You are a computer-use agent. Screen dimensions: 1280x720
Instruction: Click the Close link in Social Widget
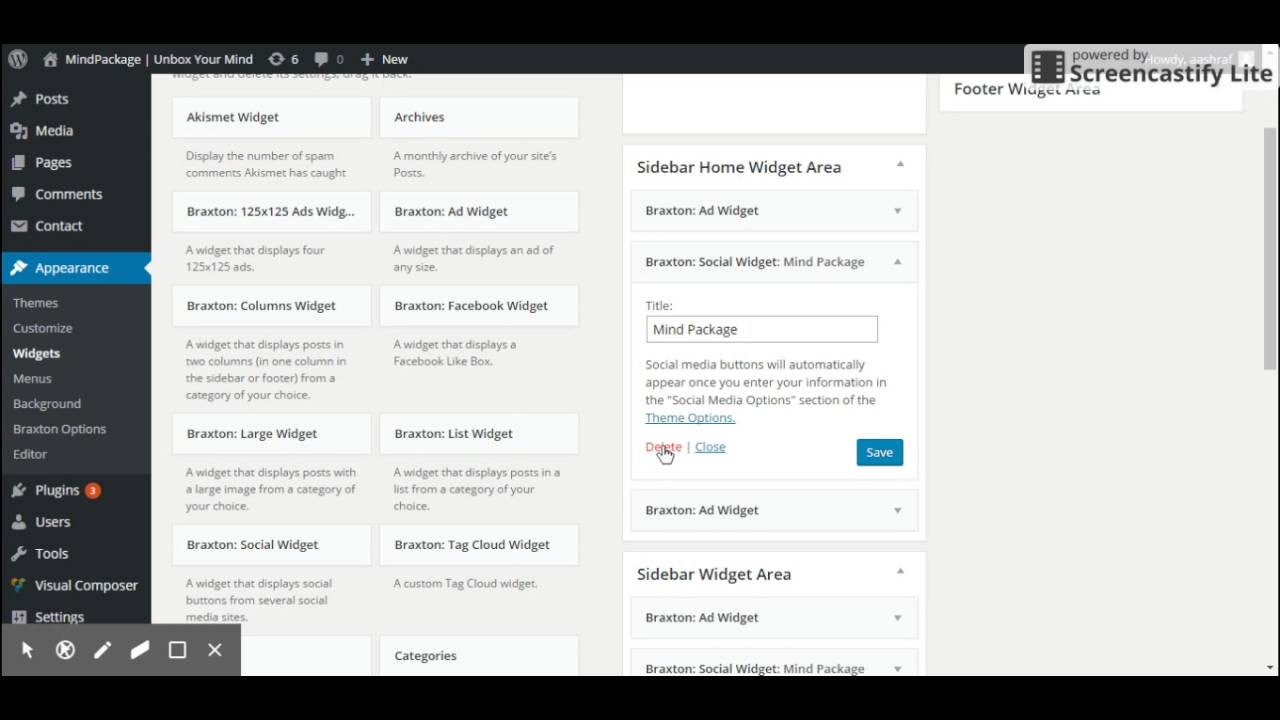[710, 447]
